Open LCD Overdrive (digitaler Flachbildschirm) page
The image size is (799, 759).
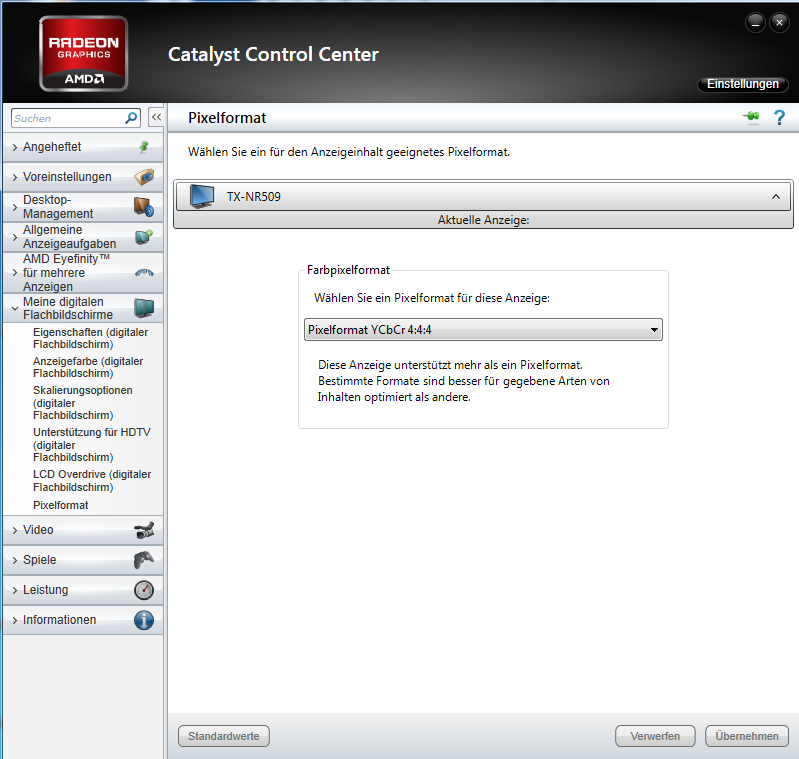pyautogui.click(x=92, y=481)
